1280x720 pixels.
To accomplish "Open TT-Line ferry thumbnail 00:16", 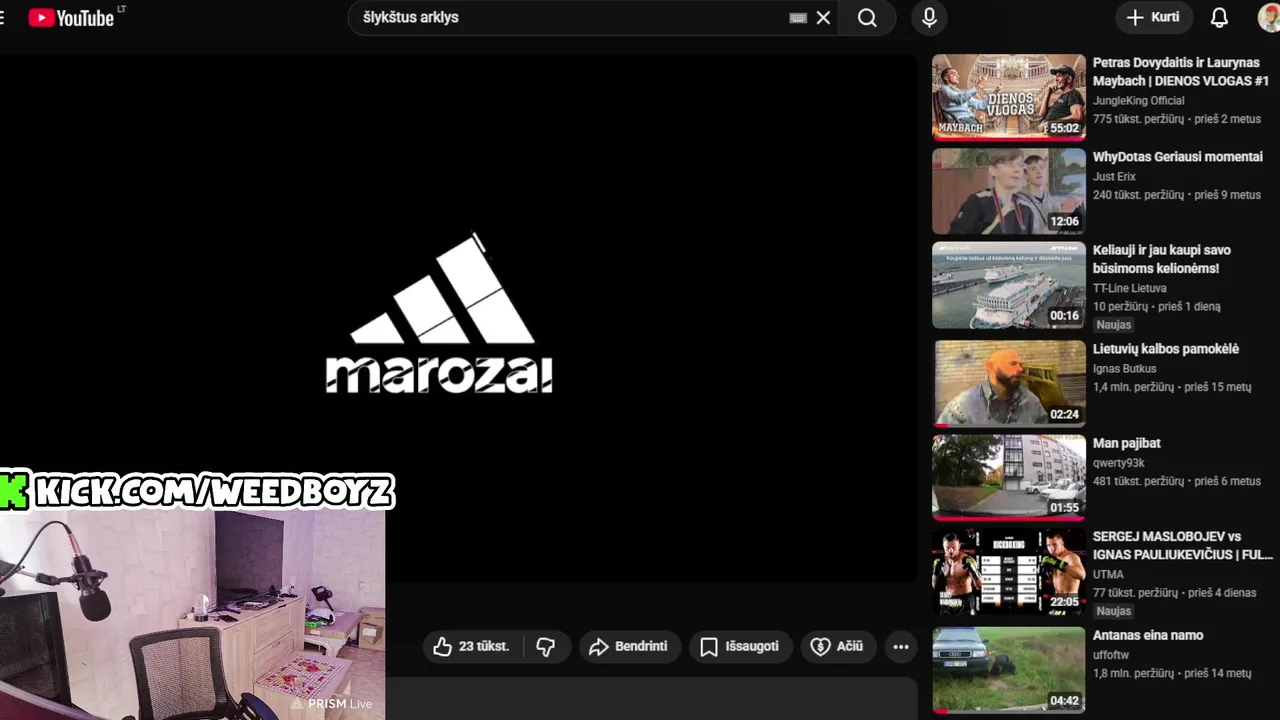I will 1009,285.
